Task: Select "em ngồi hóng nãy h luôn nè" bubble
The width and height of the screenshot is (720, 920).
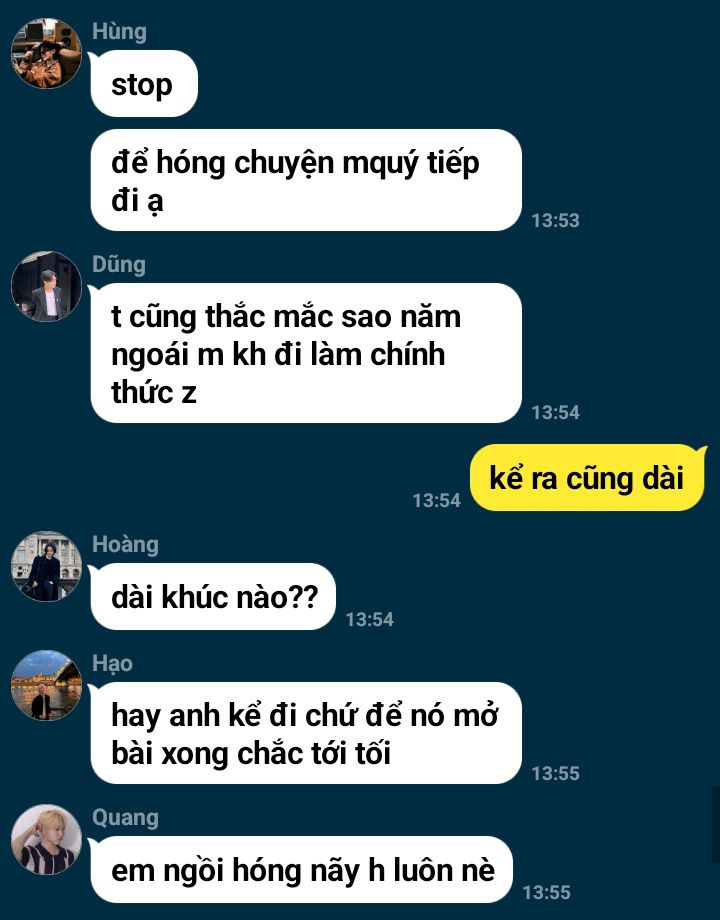Action: 302,870
